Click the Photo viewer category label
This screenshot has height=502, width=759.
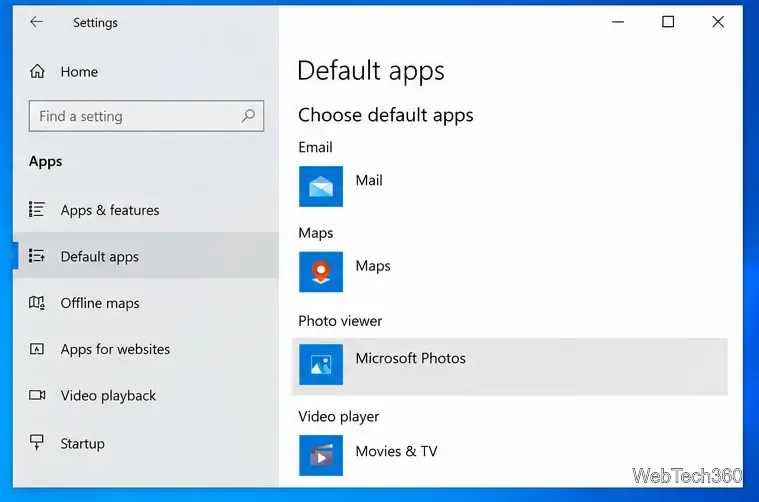[x=340, y=321]
